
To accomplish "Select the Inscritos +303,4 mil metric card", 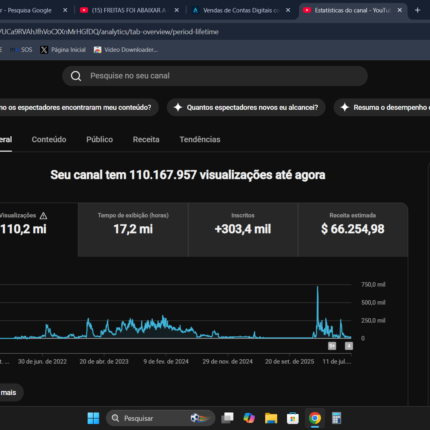I will 243,230.
